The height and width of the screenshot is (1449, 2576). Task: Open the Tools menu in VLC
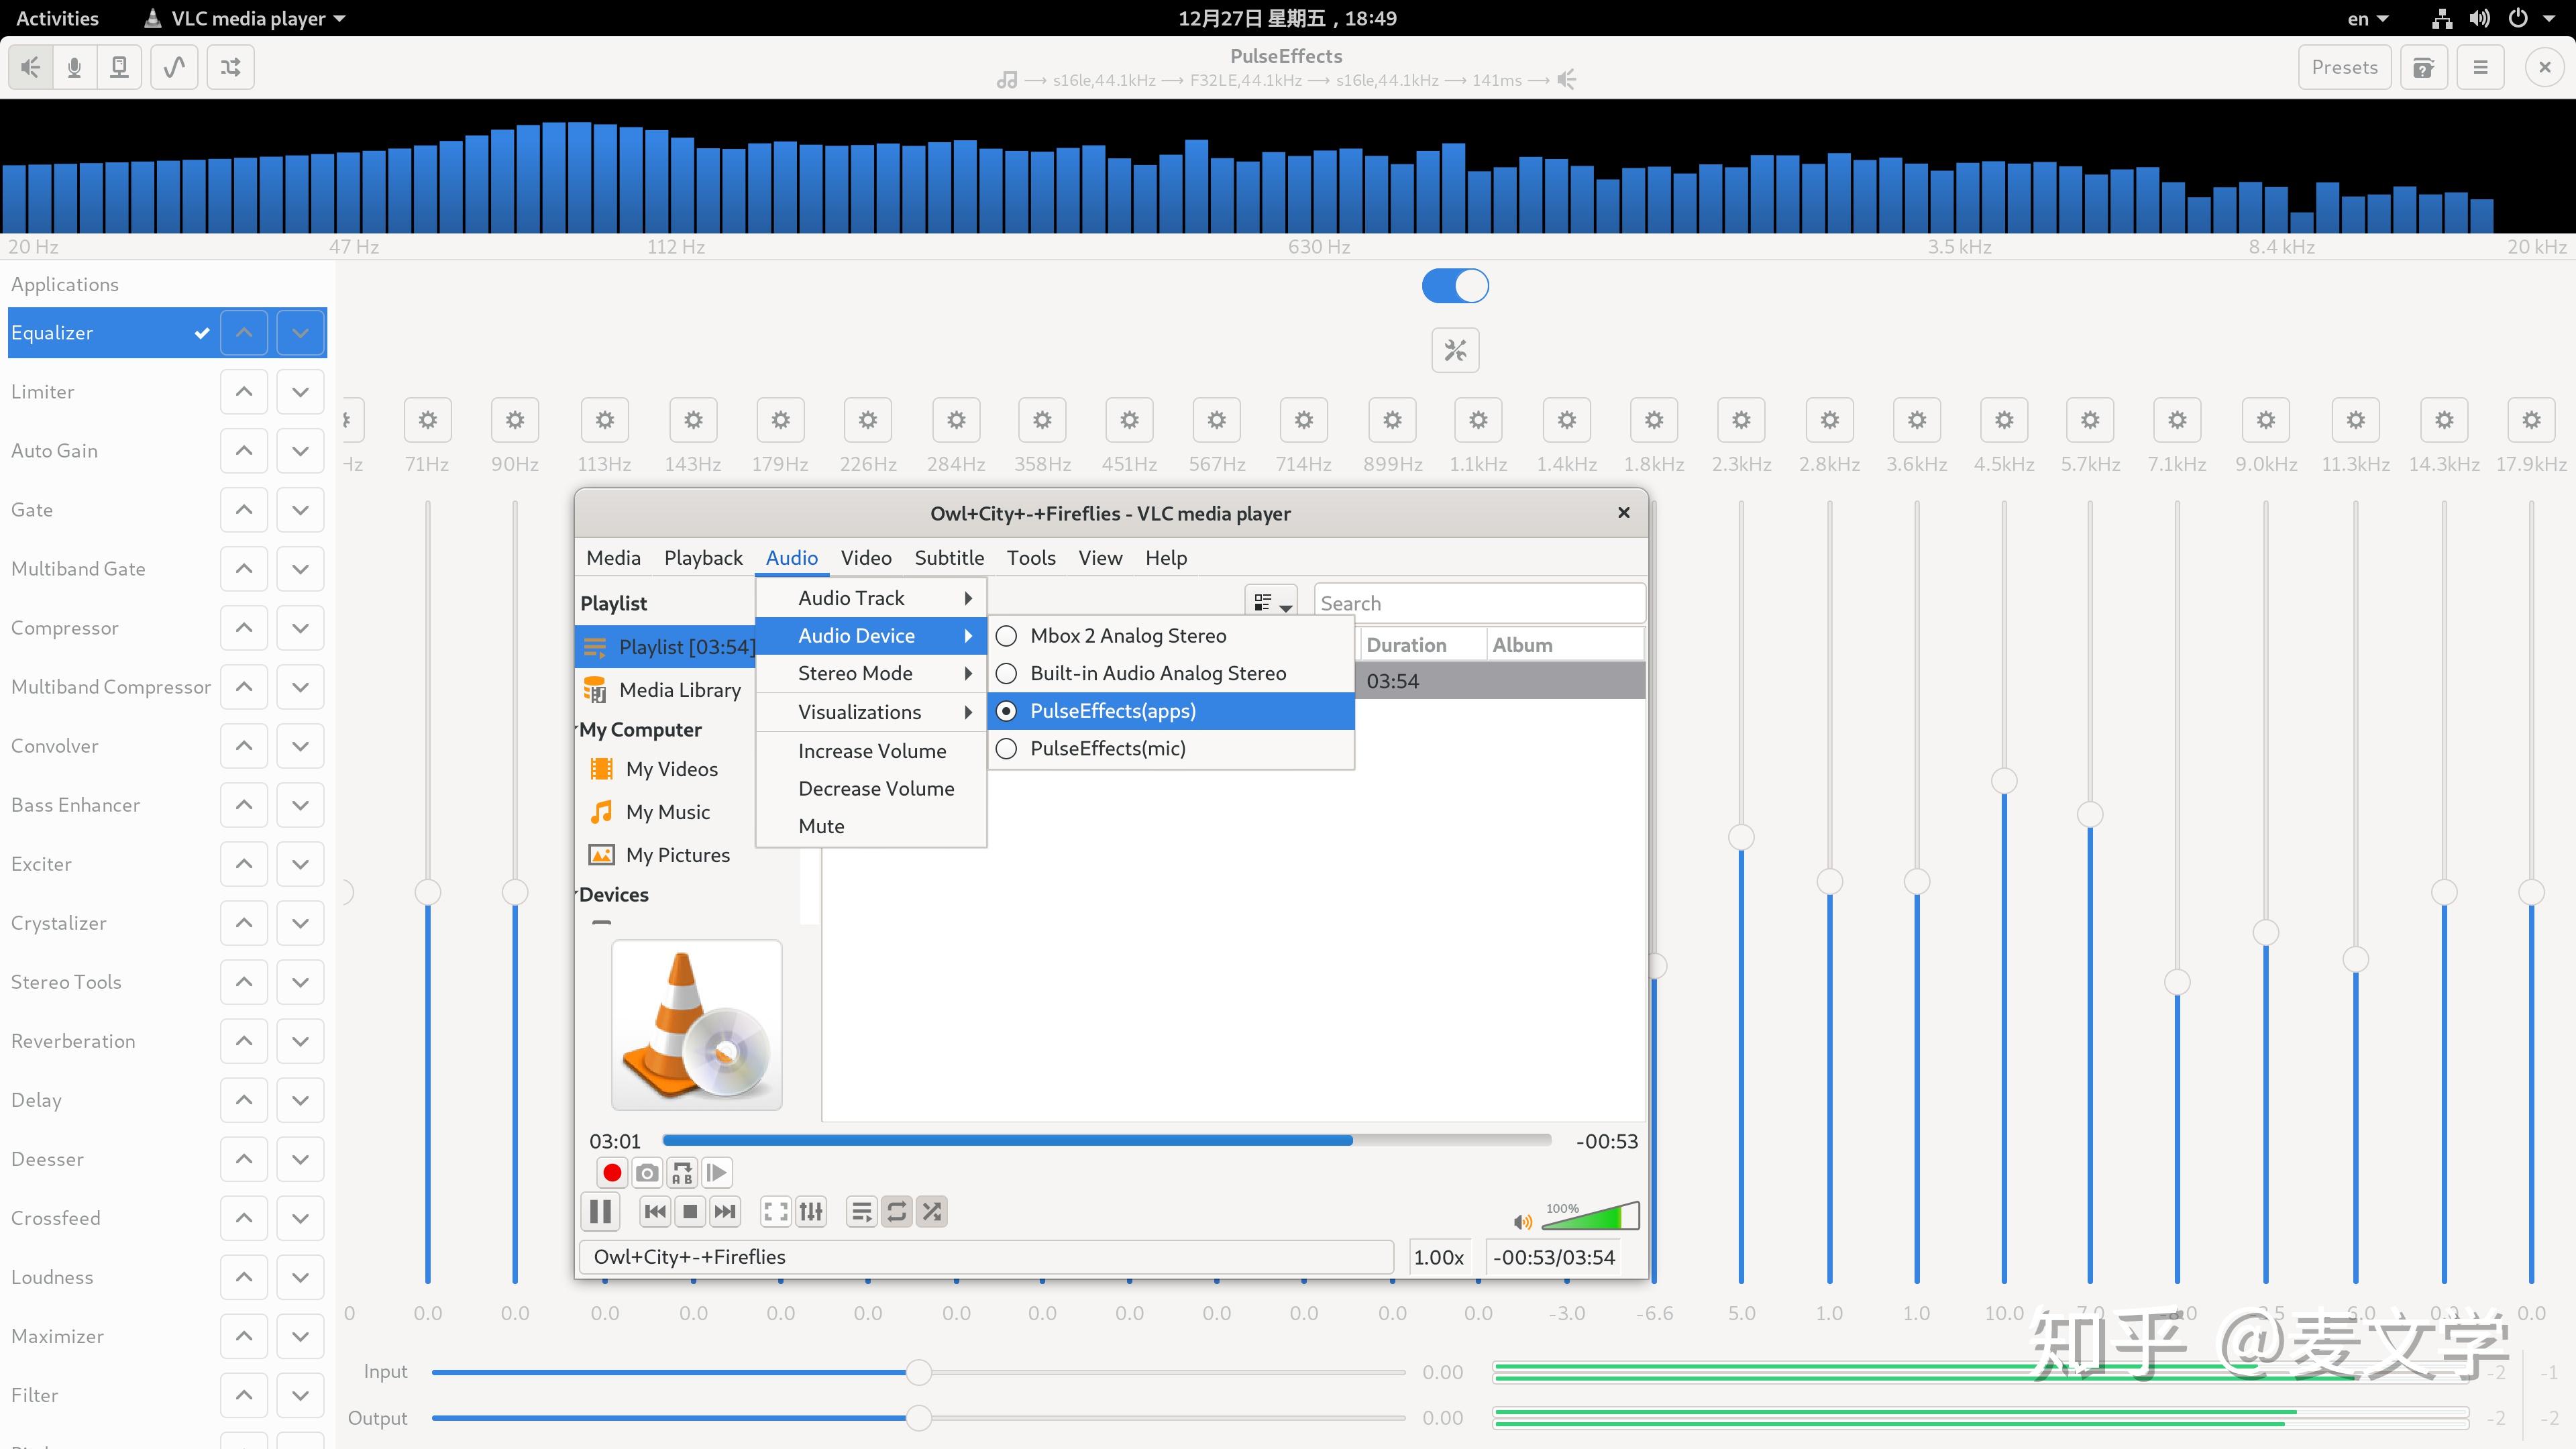(1031, 558)
